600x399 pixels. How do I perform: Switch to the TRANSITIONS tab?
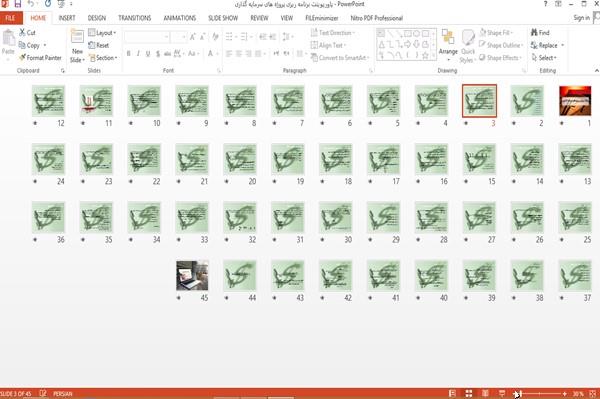(x=135, y=18)
